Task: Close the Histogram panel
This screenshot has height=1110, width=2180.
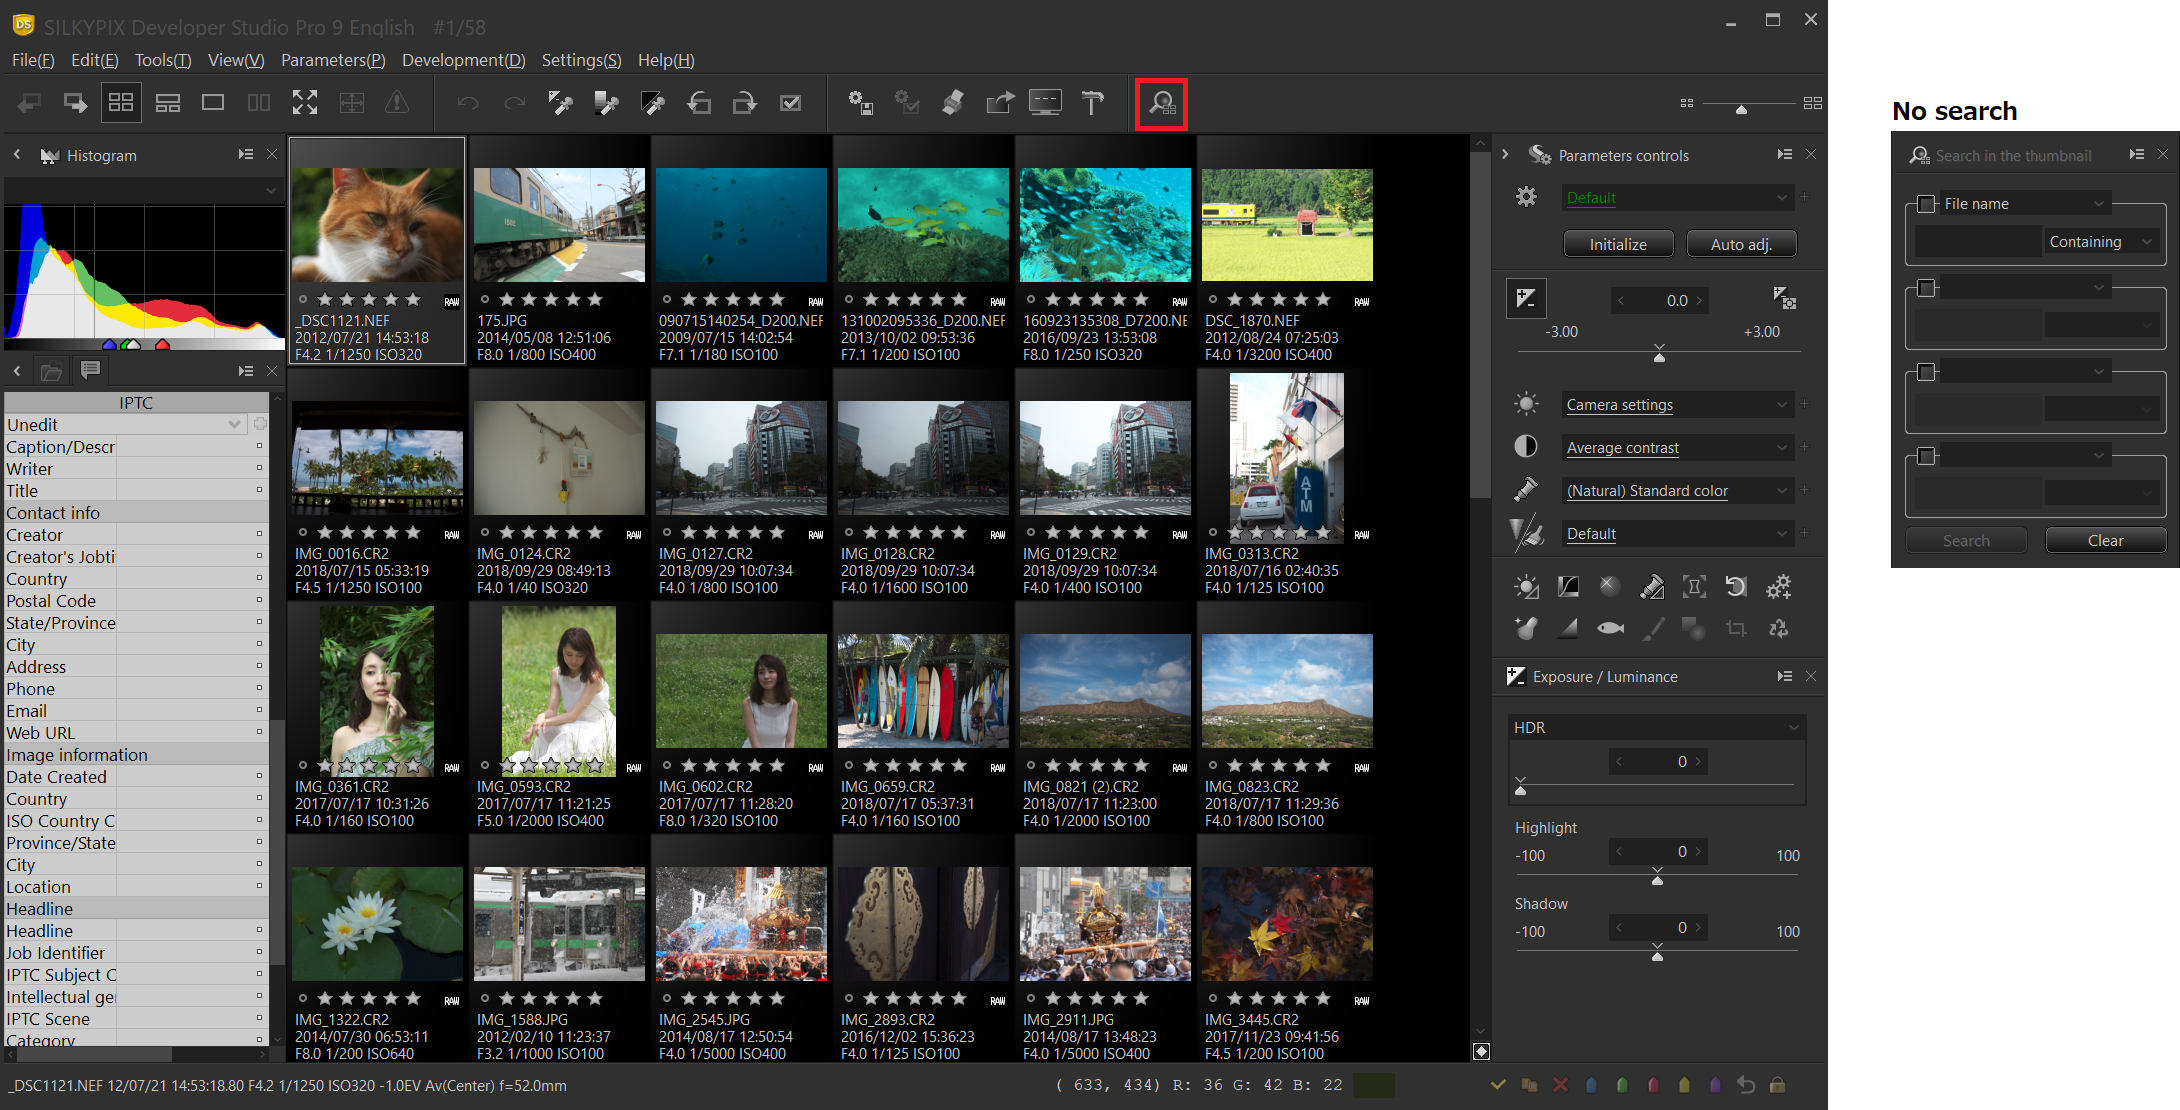Action: tap(272, 155)
